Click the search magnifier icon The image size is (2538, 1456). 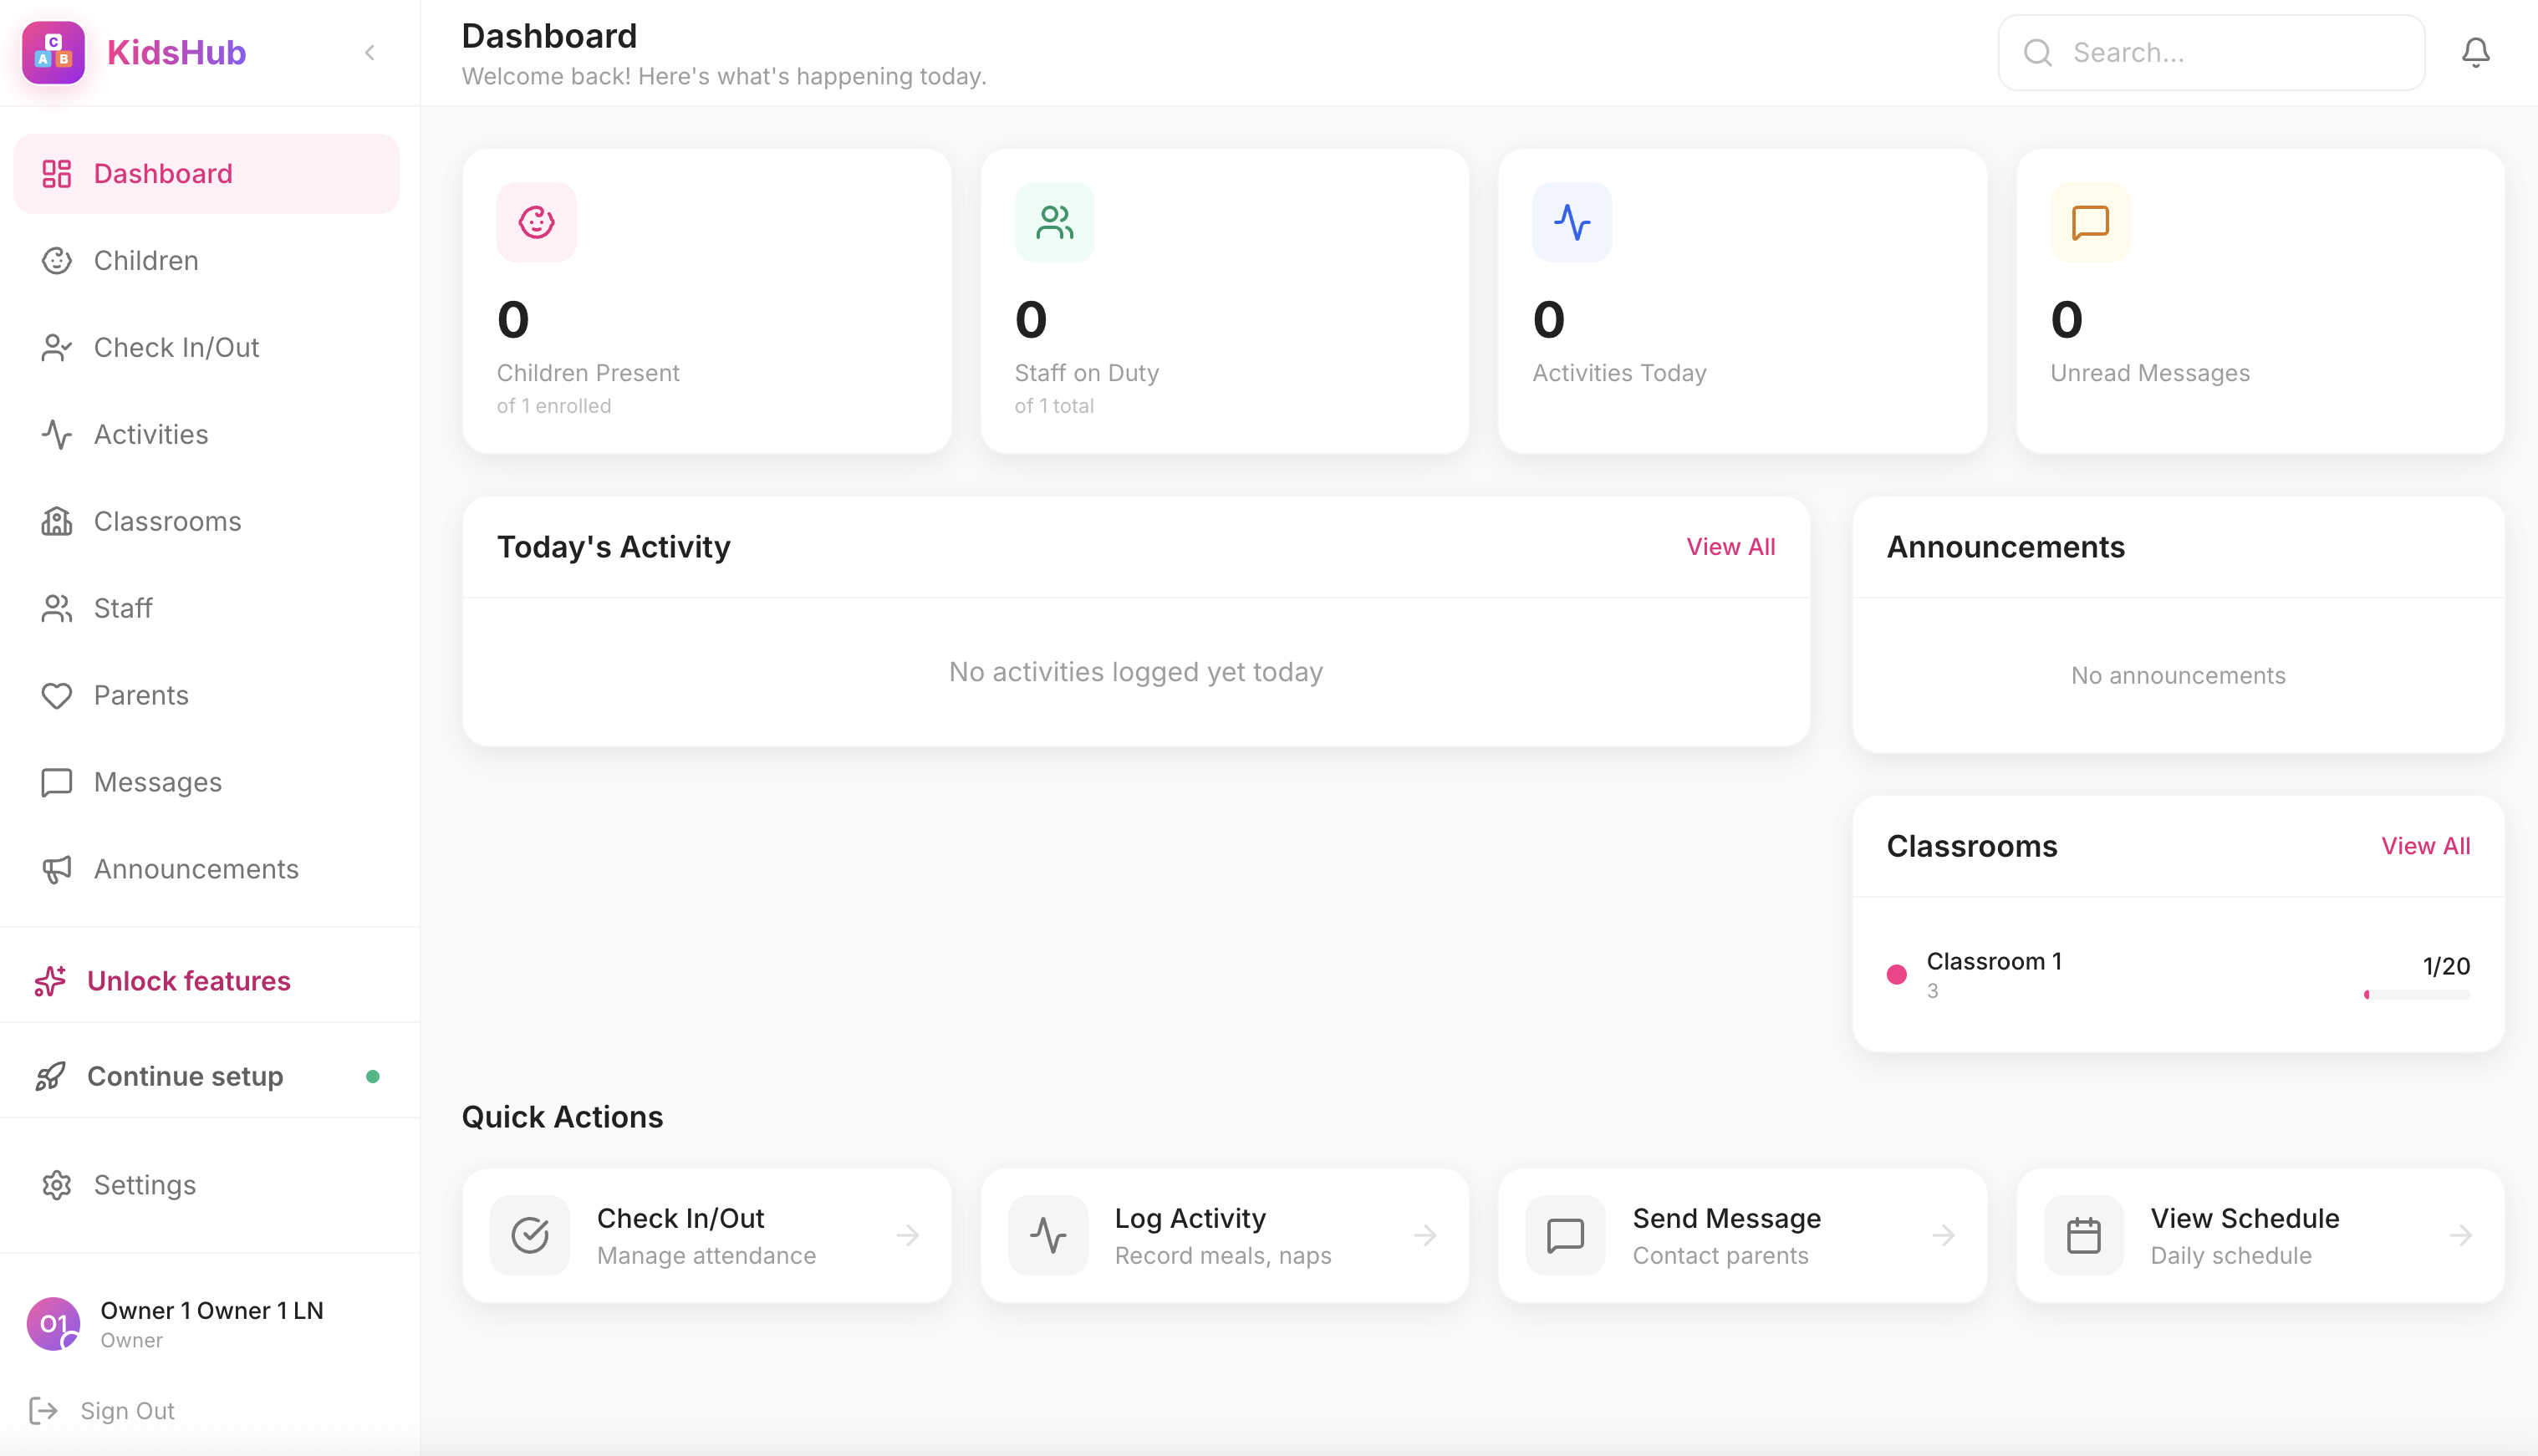tap(2038, 52)
